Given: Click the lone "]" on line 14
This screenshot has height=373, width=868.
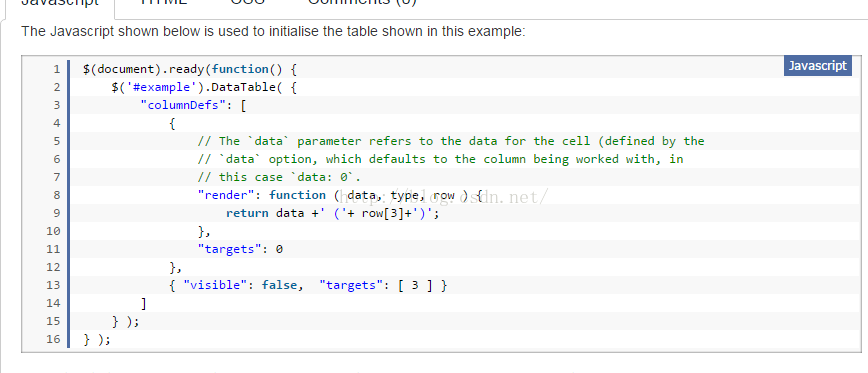Looking at the screenshot, I should coord(144,304).
